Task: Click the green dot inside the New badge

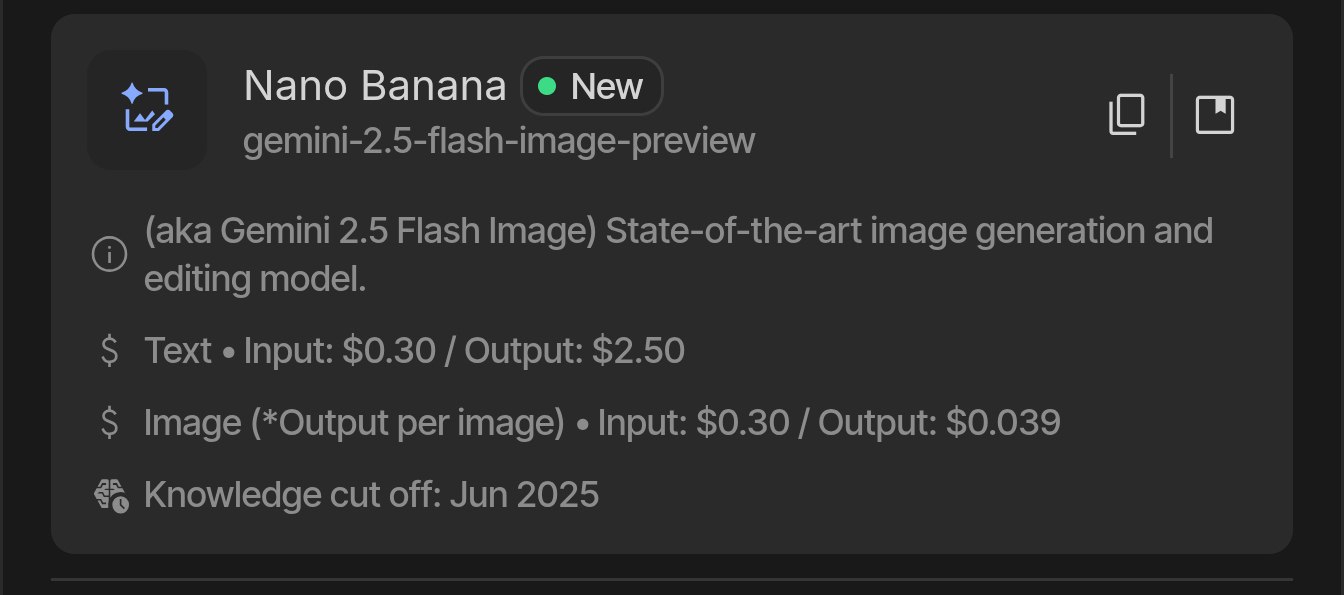Action: tap(546, 87)
